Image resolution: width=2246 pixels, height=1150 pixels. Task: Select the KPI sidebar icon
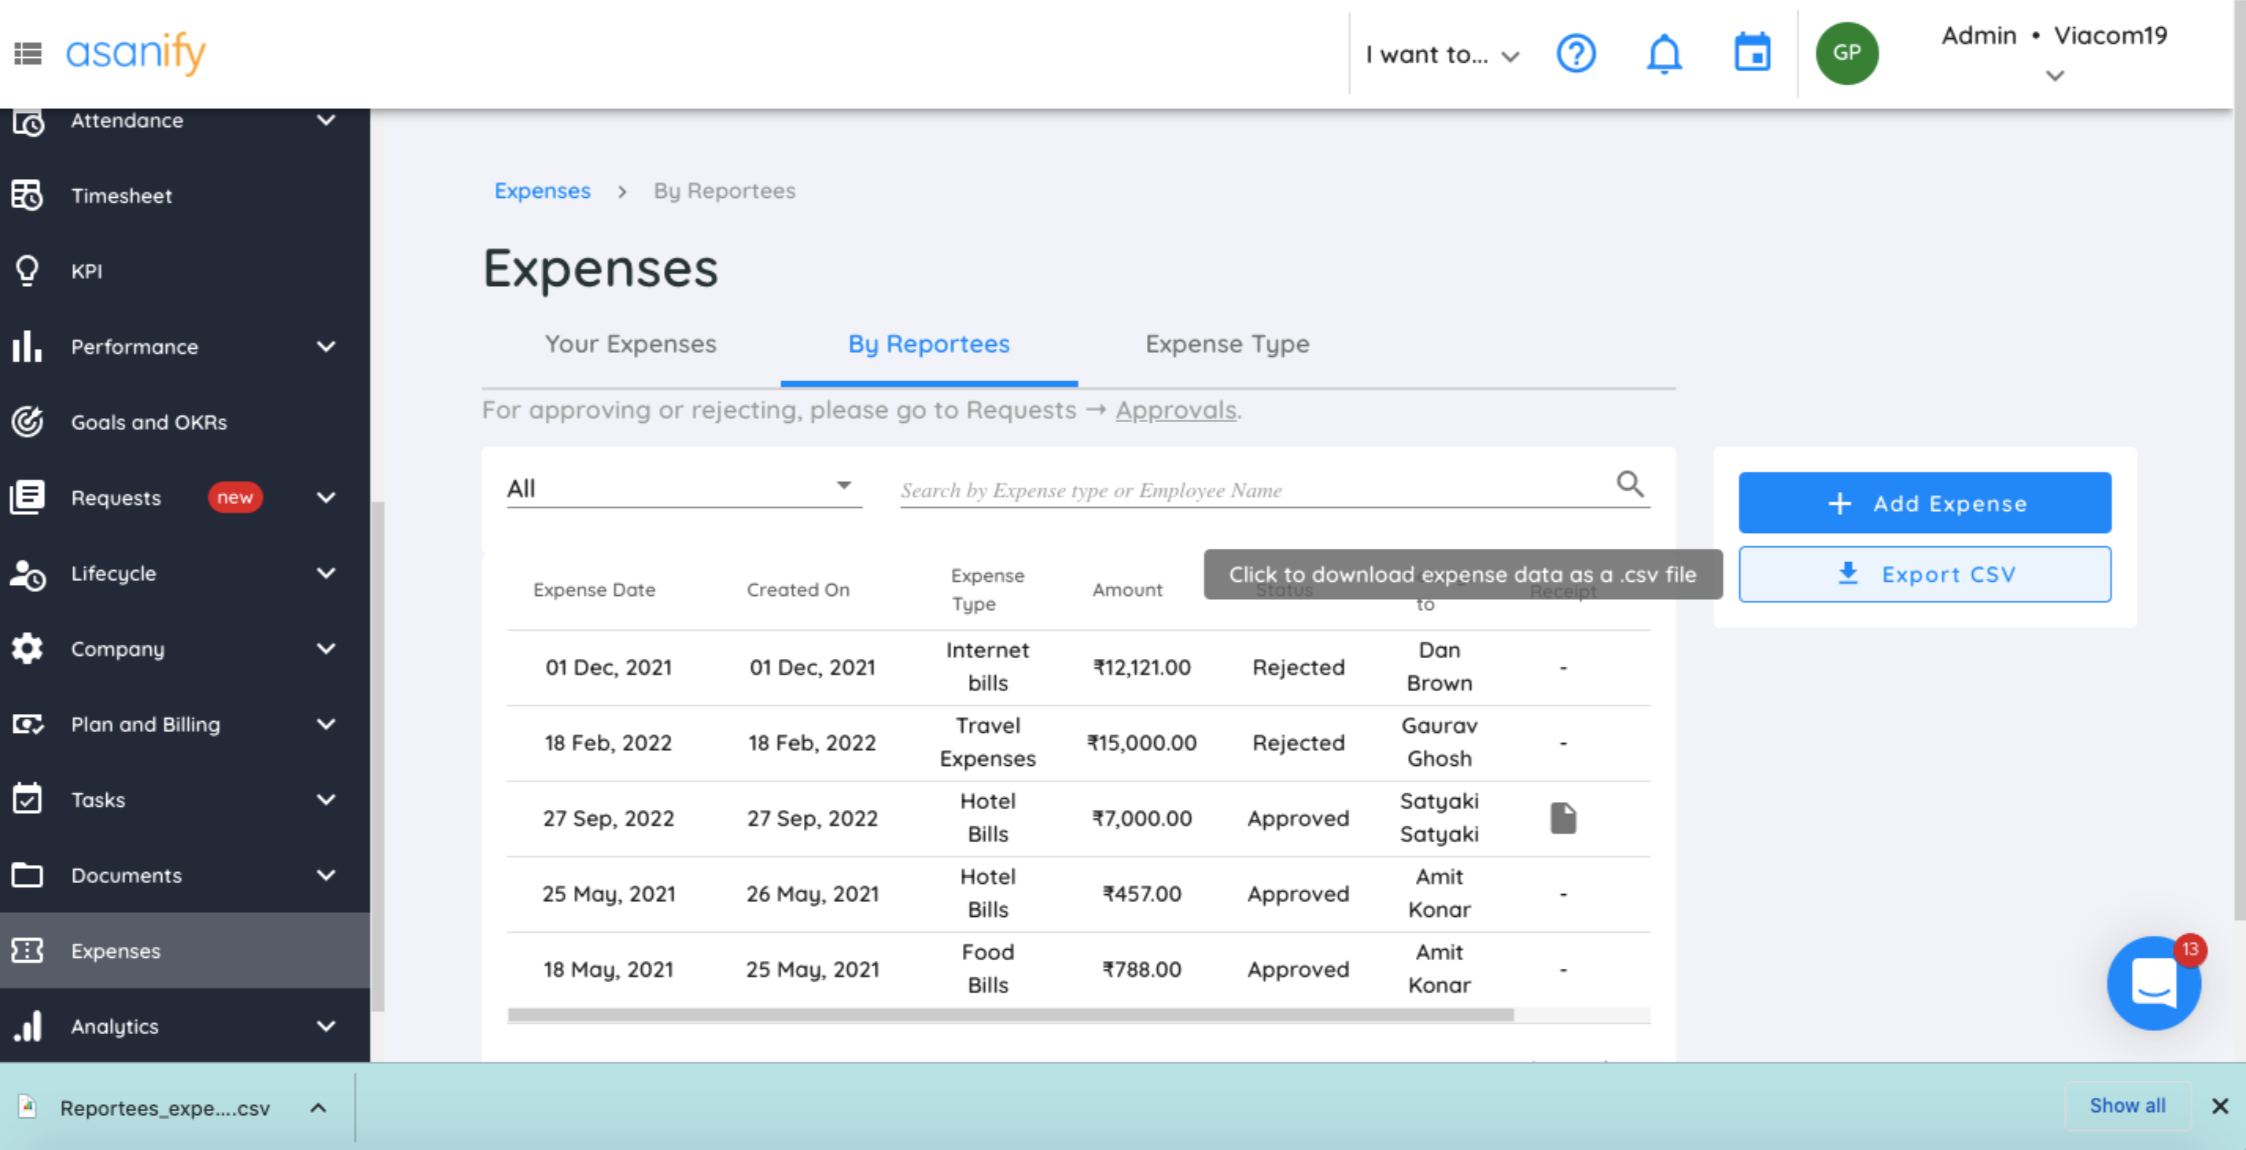click(27, 270)
